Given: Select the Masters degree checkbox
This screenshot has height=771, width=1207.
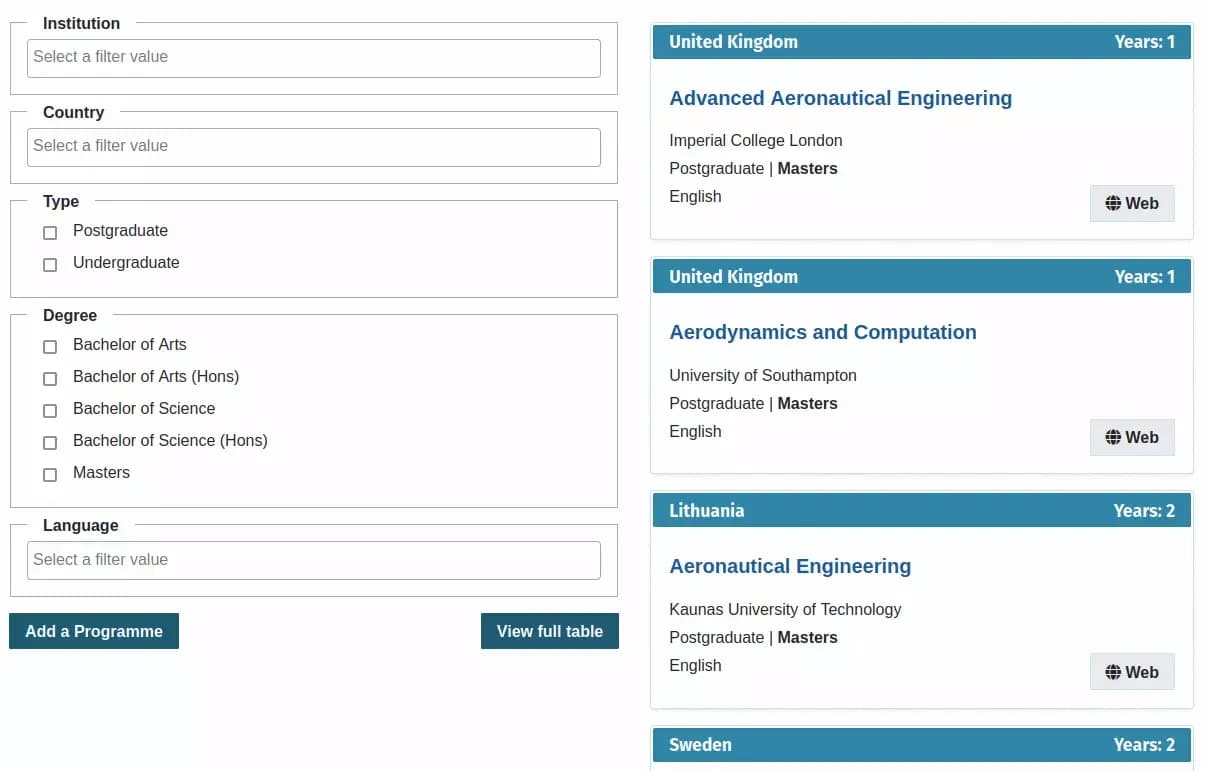Looking at the screenshot, I should click(50, 474).
